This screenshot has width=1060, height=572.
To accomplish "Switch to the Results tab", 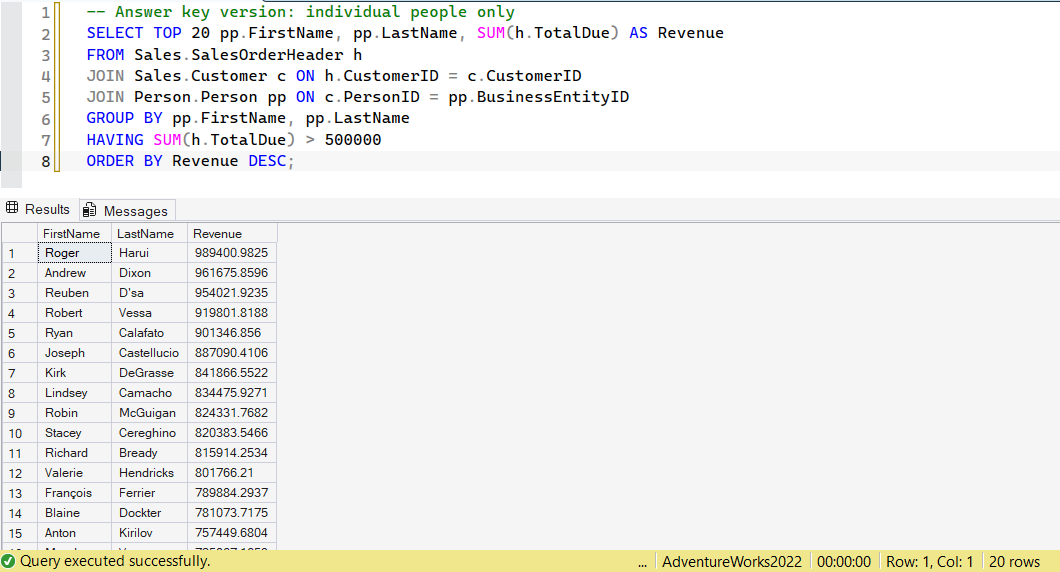I will point(39,210).
